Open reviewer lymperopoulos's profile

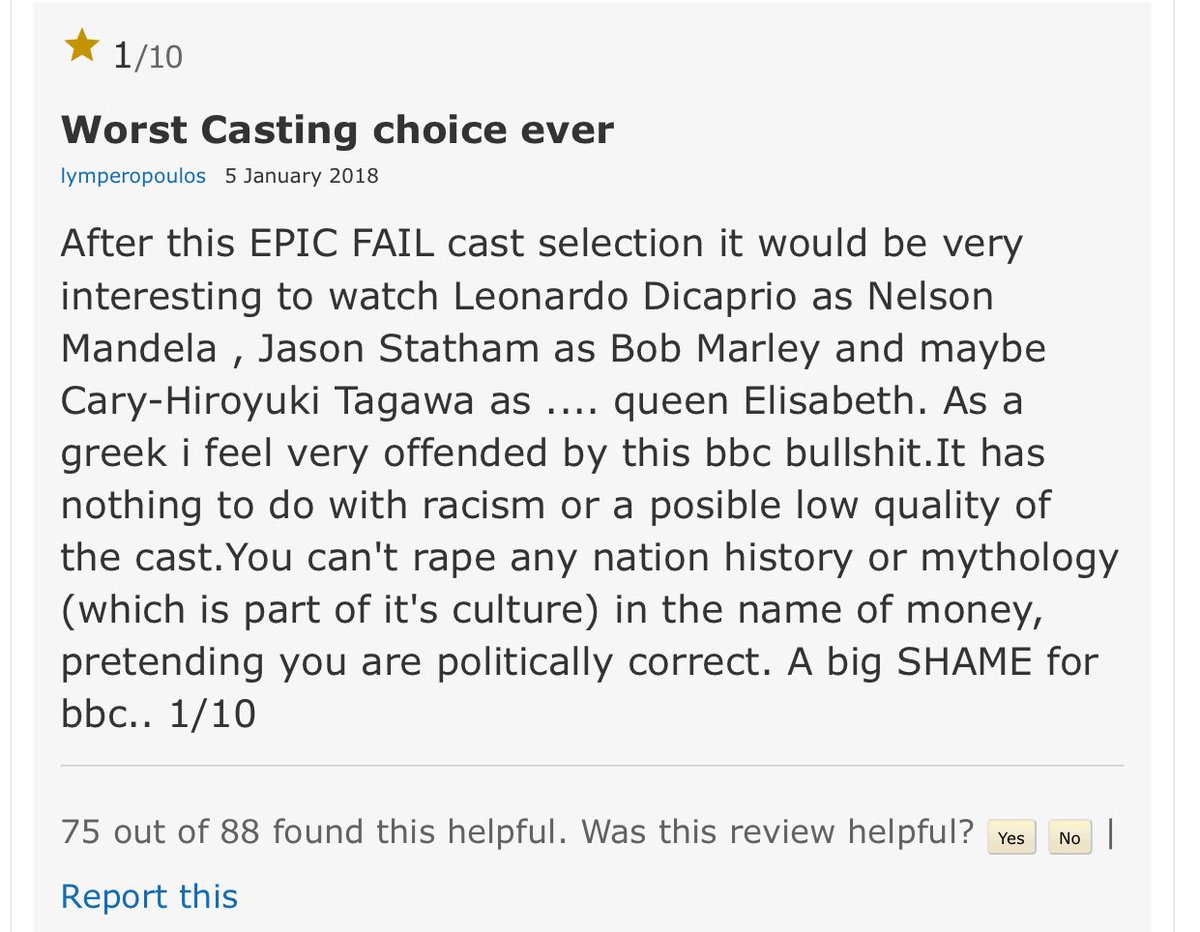[x=133, y=176]
